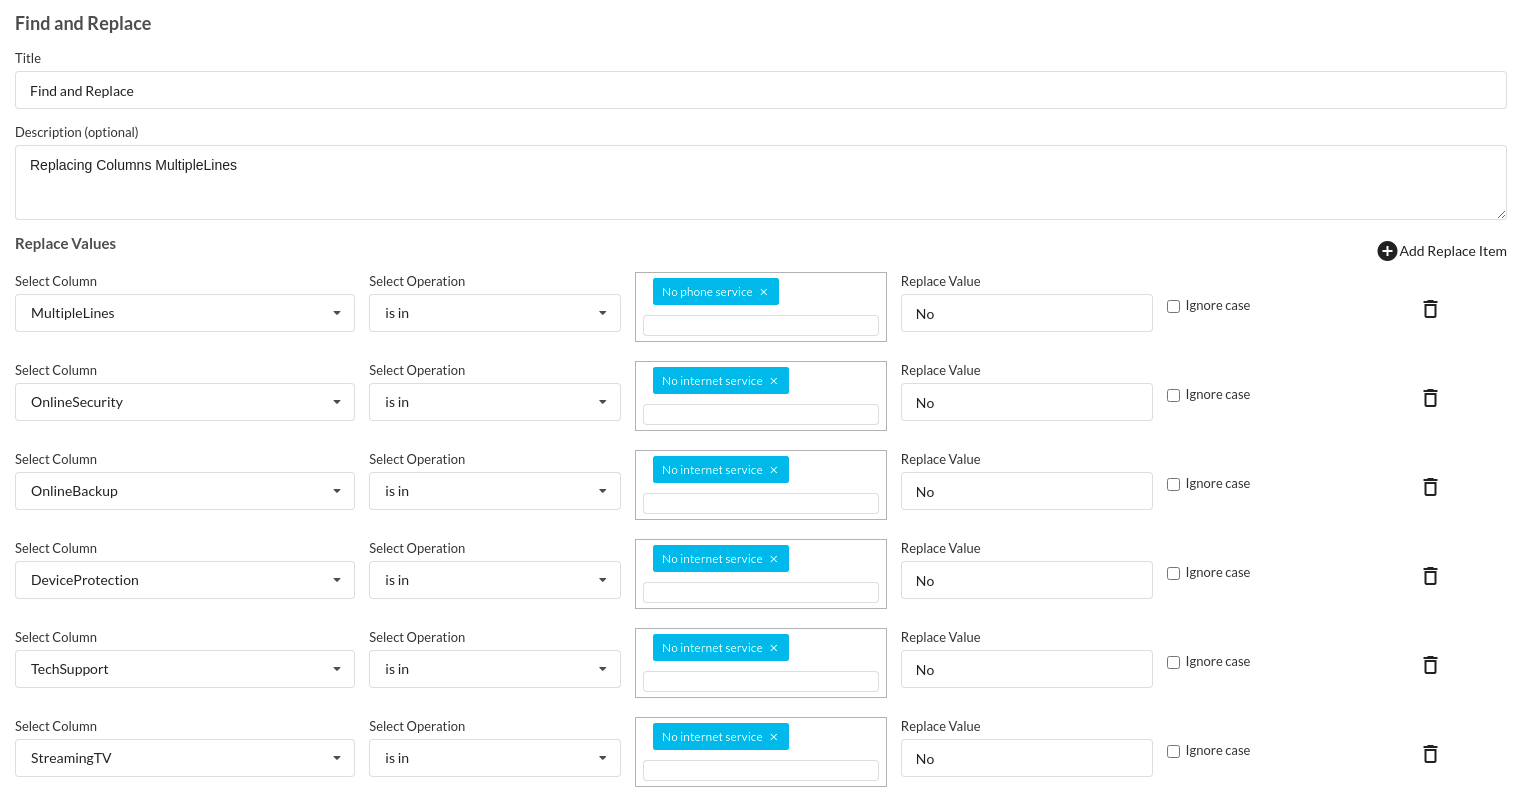Click the plus icon beside Add Replace Item

point(1387,251)
